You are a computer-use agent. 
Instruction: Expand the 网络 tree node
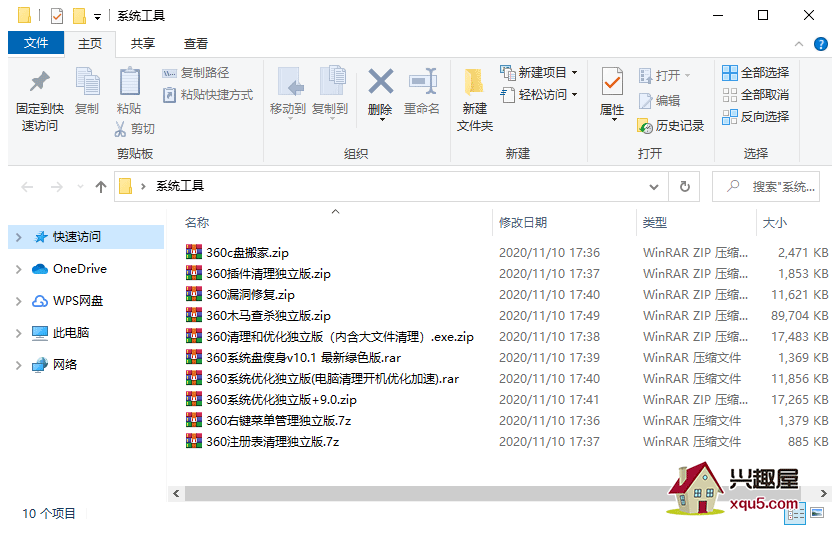coord(19,365)
